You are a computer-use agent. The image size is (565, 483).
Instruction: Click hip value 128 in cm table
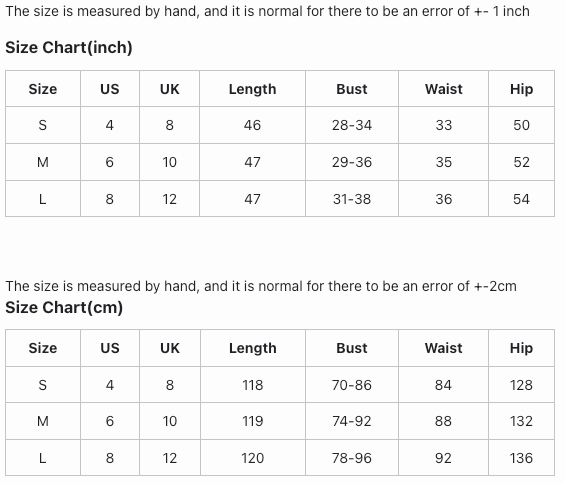point(521,385)
